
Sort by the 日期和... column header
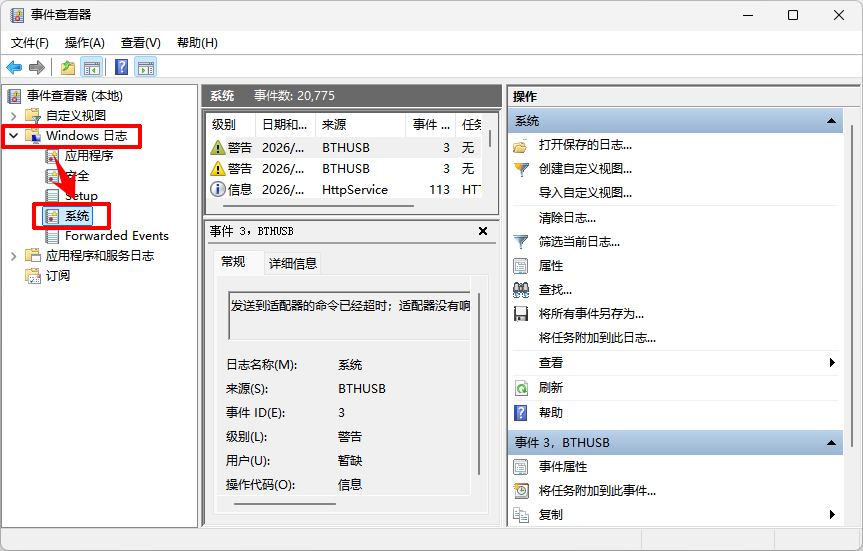click(285, 125)
